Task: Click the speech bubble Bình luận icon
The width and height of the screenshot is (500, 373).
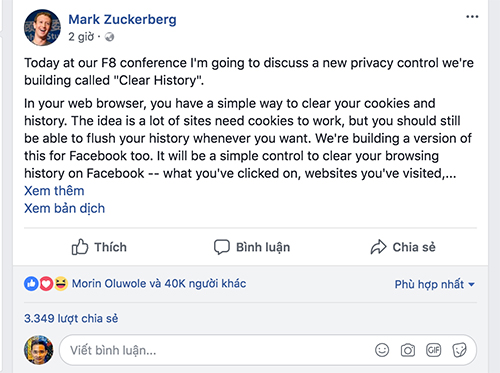Action: 222,247
